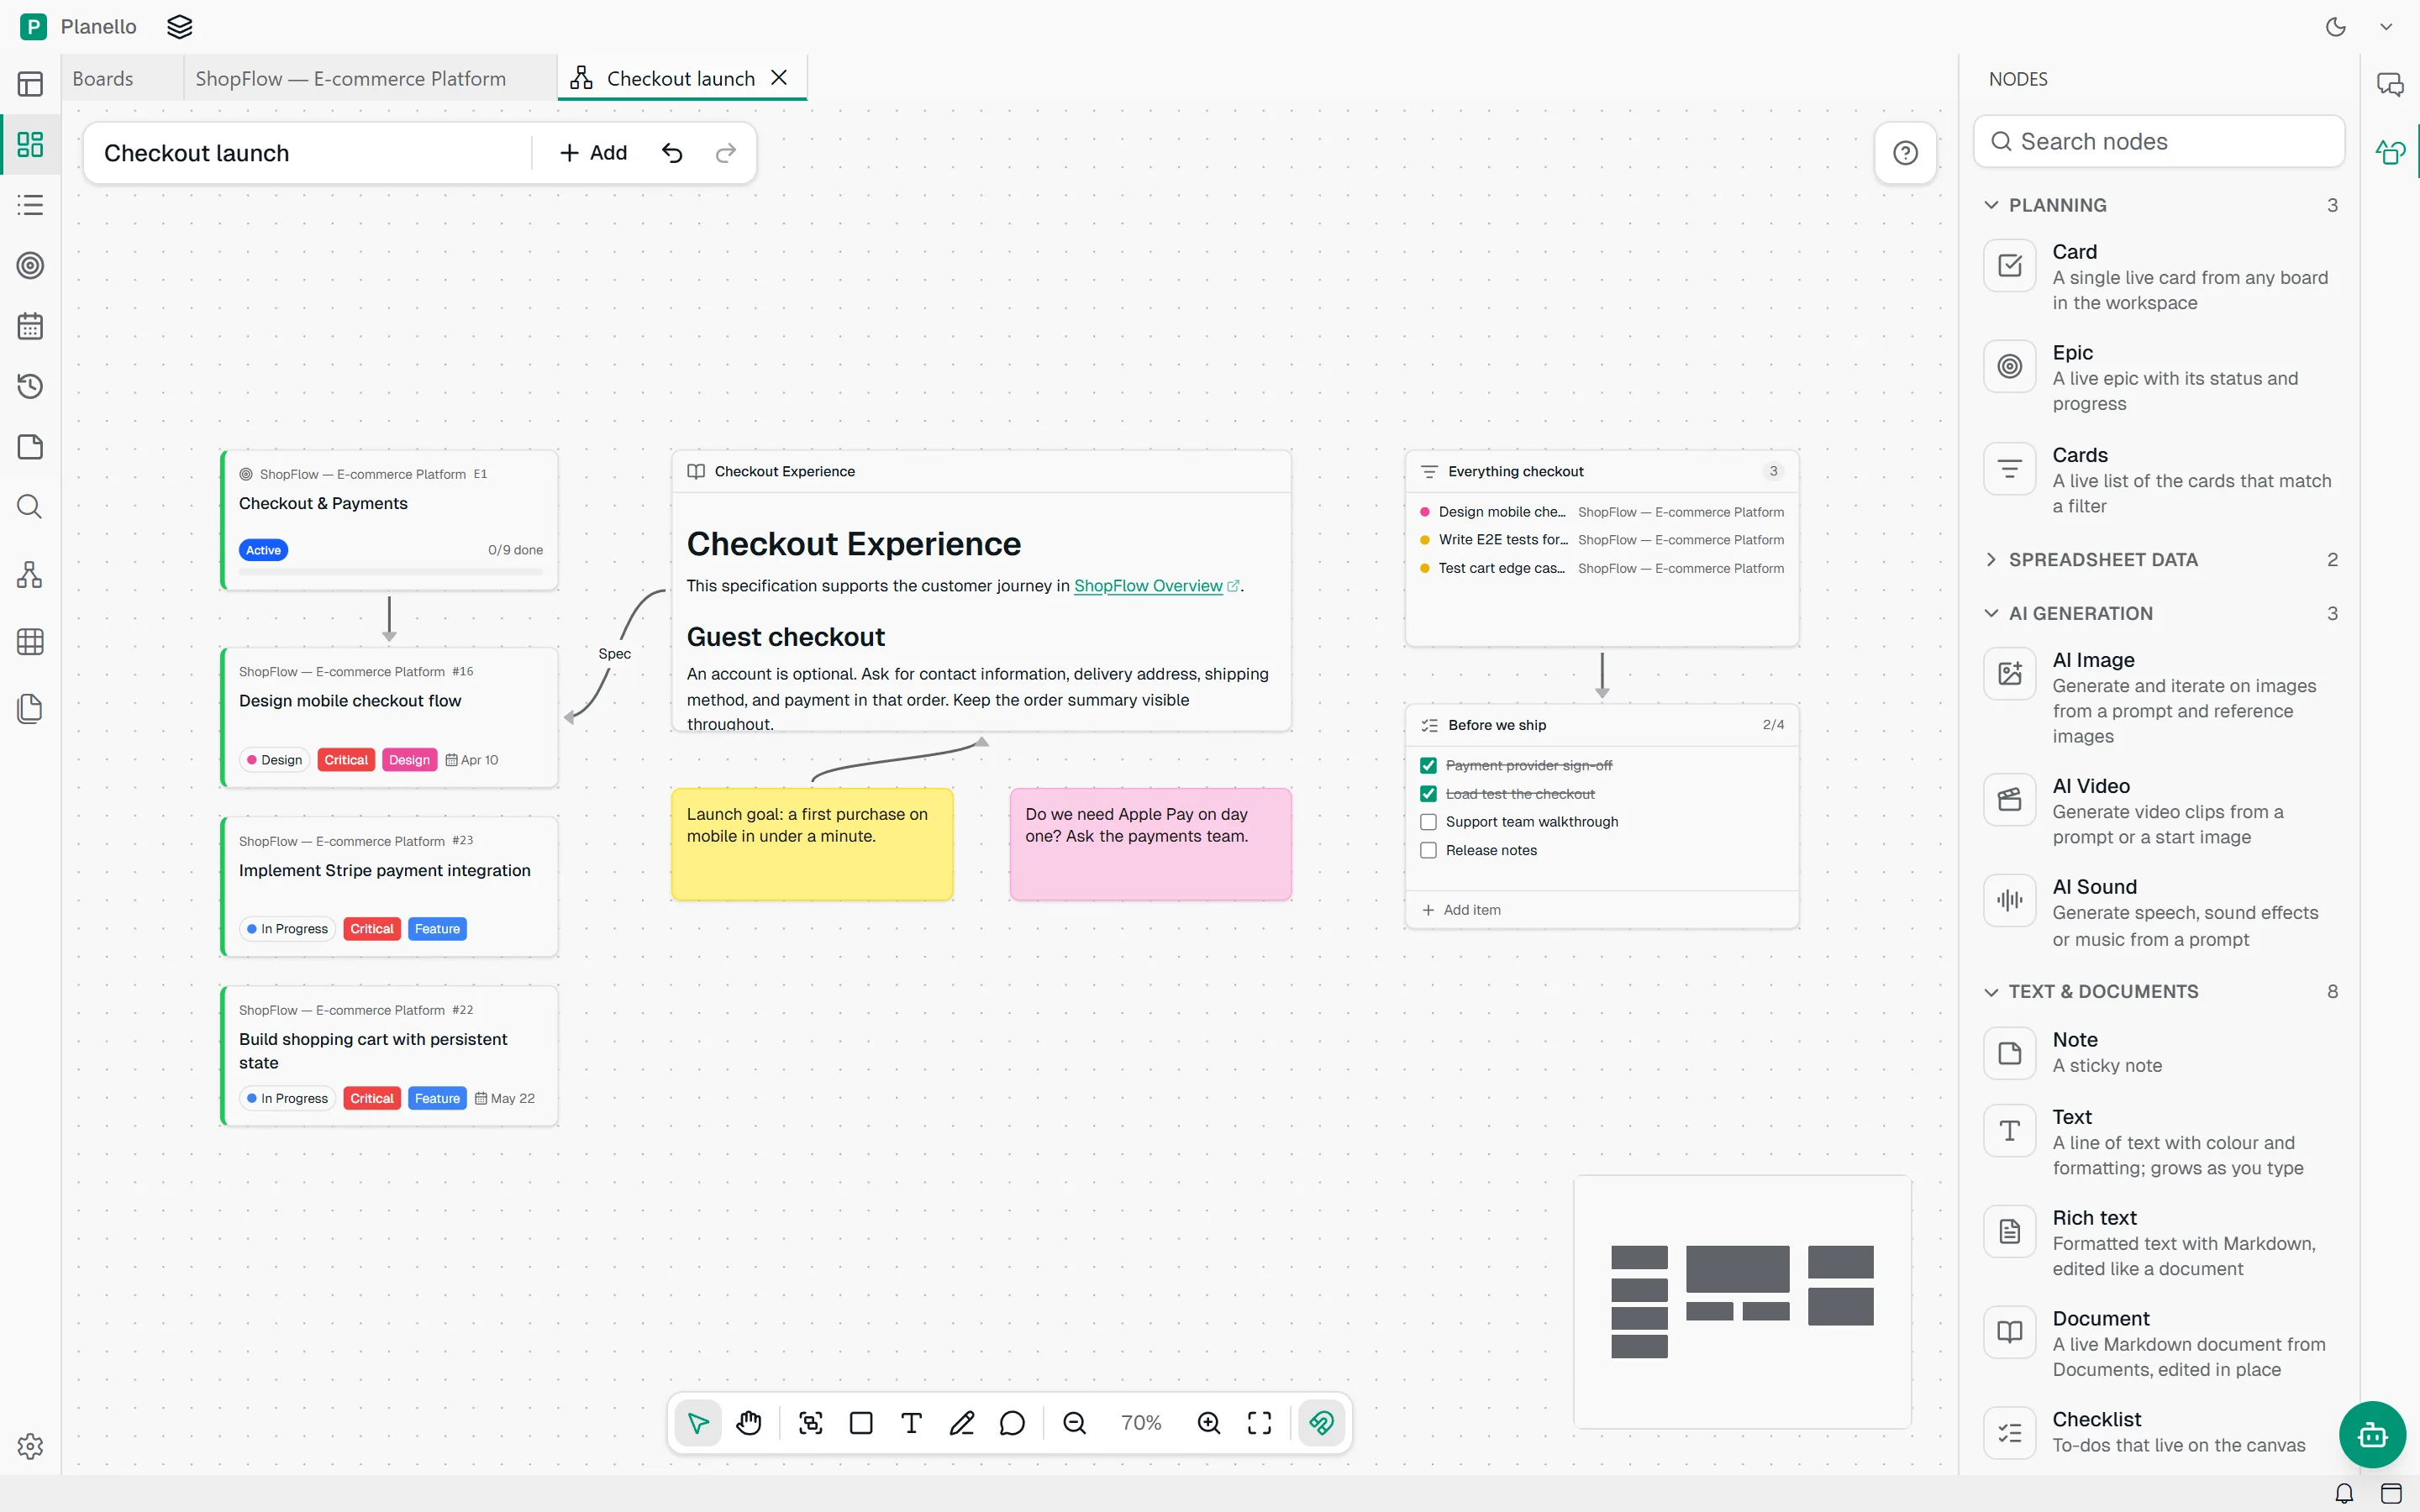Open settings gear in the left sidebar
This screenshot has width=2420, height=1512.
tap(30, 1446)
